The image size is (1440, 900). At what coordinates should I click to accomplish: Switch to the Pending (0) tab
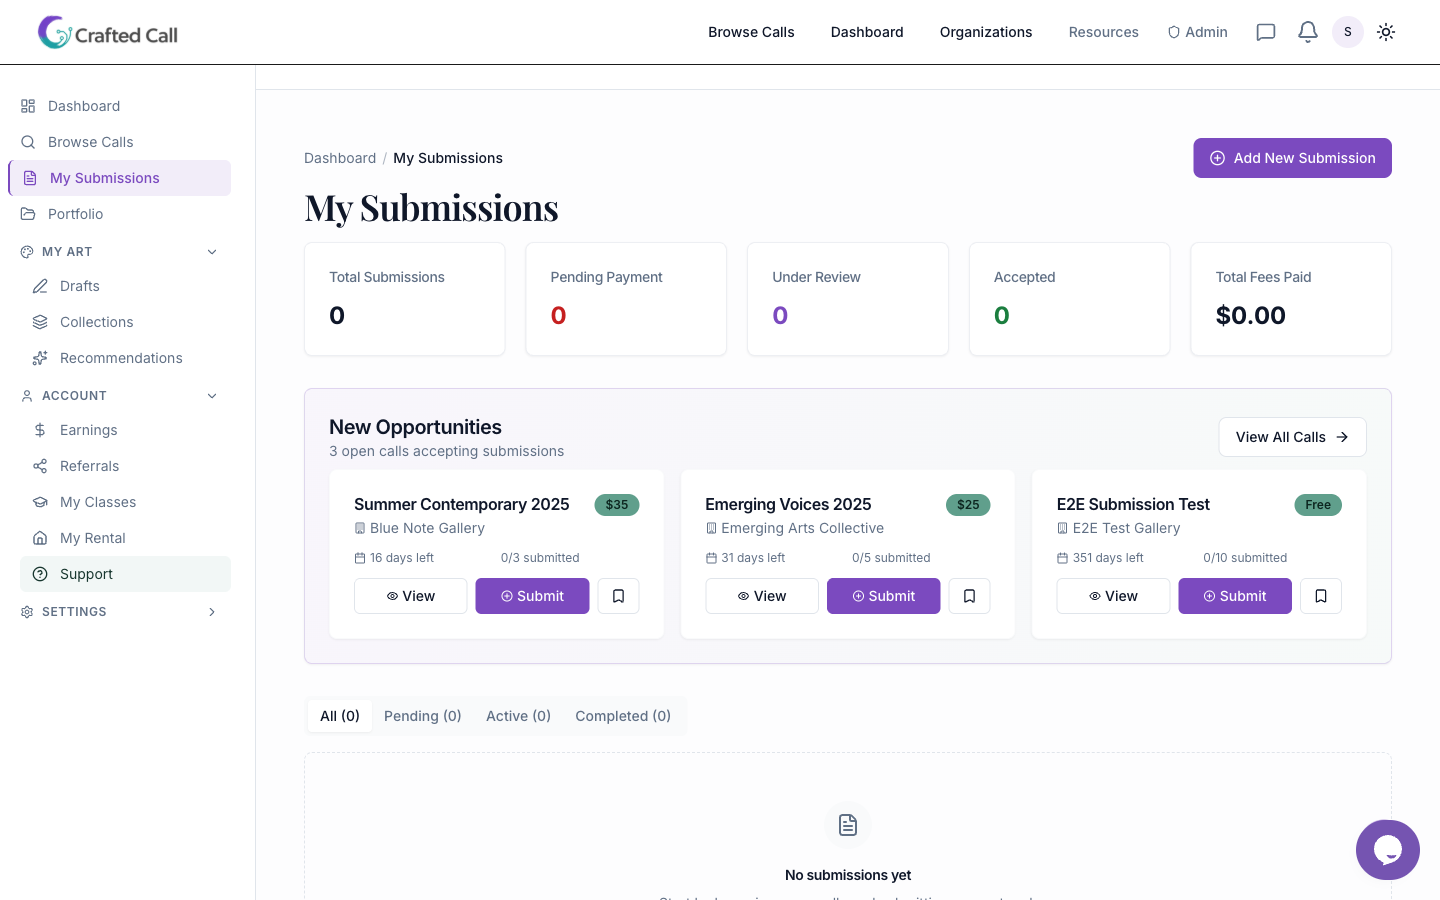422,716
